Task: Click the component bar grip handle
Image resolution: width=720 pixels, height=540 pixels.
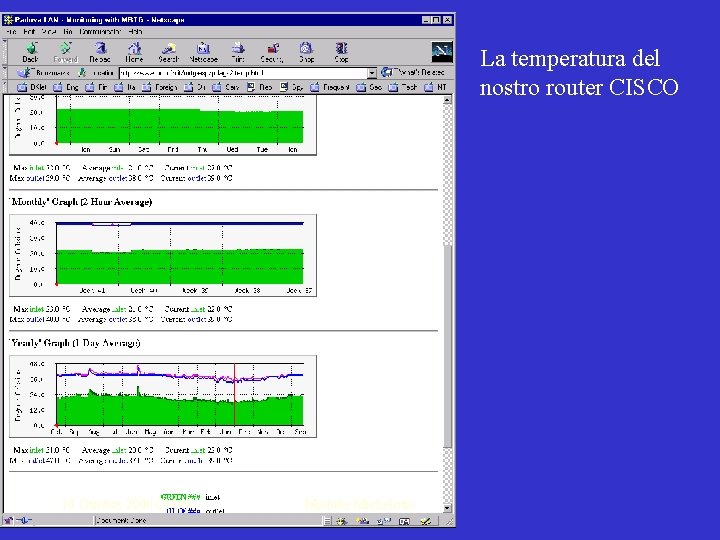Action: click(x=326, y=521)
